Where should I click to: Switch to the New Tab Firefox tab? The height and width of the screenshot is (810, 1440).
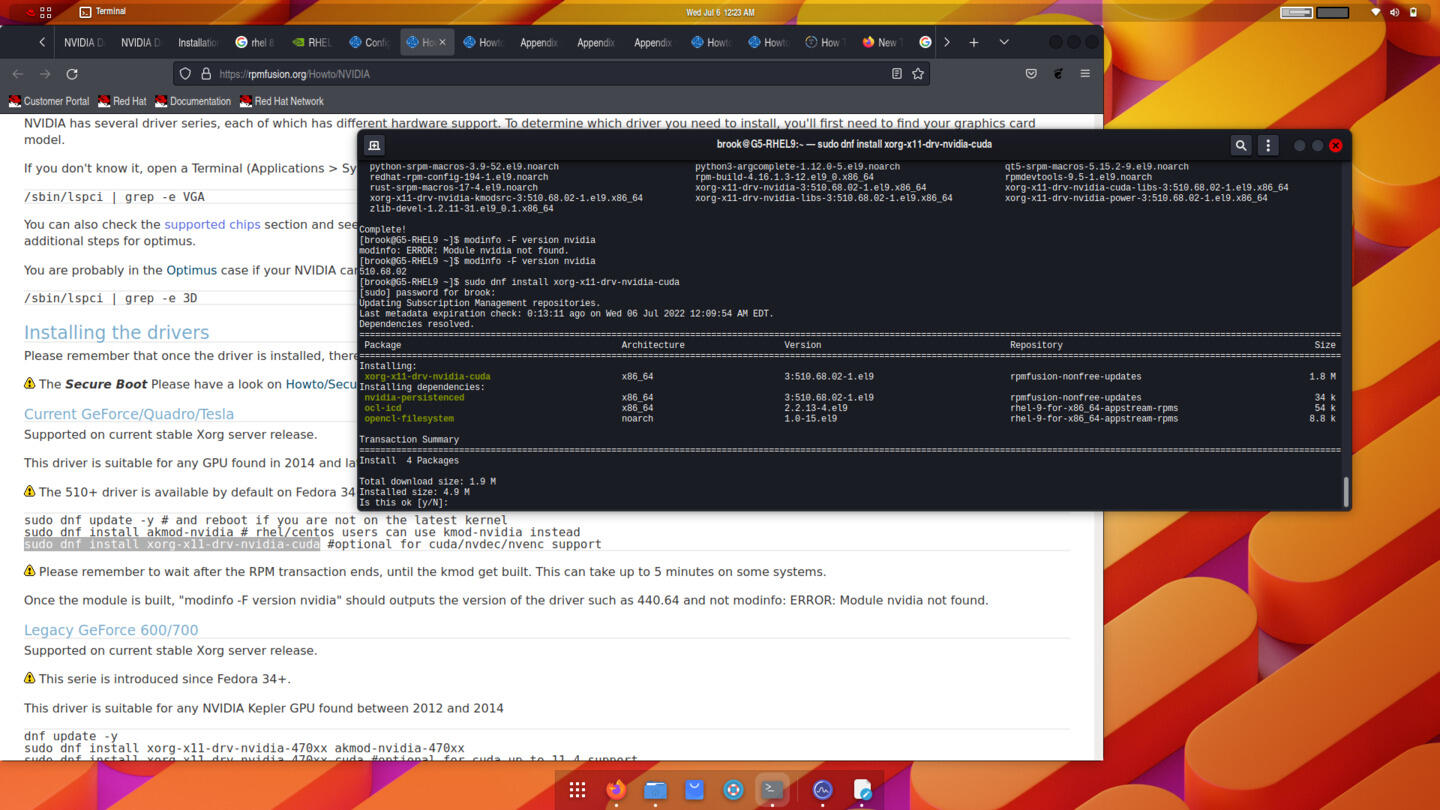pyautogui.click(x=881, y=42)
